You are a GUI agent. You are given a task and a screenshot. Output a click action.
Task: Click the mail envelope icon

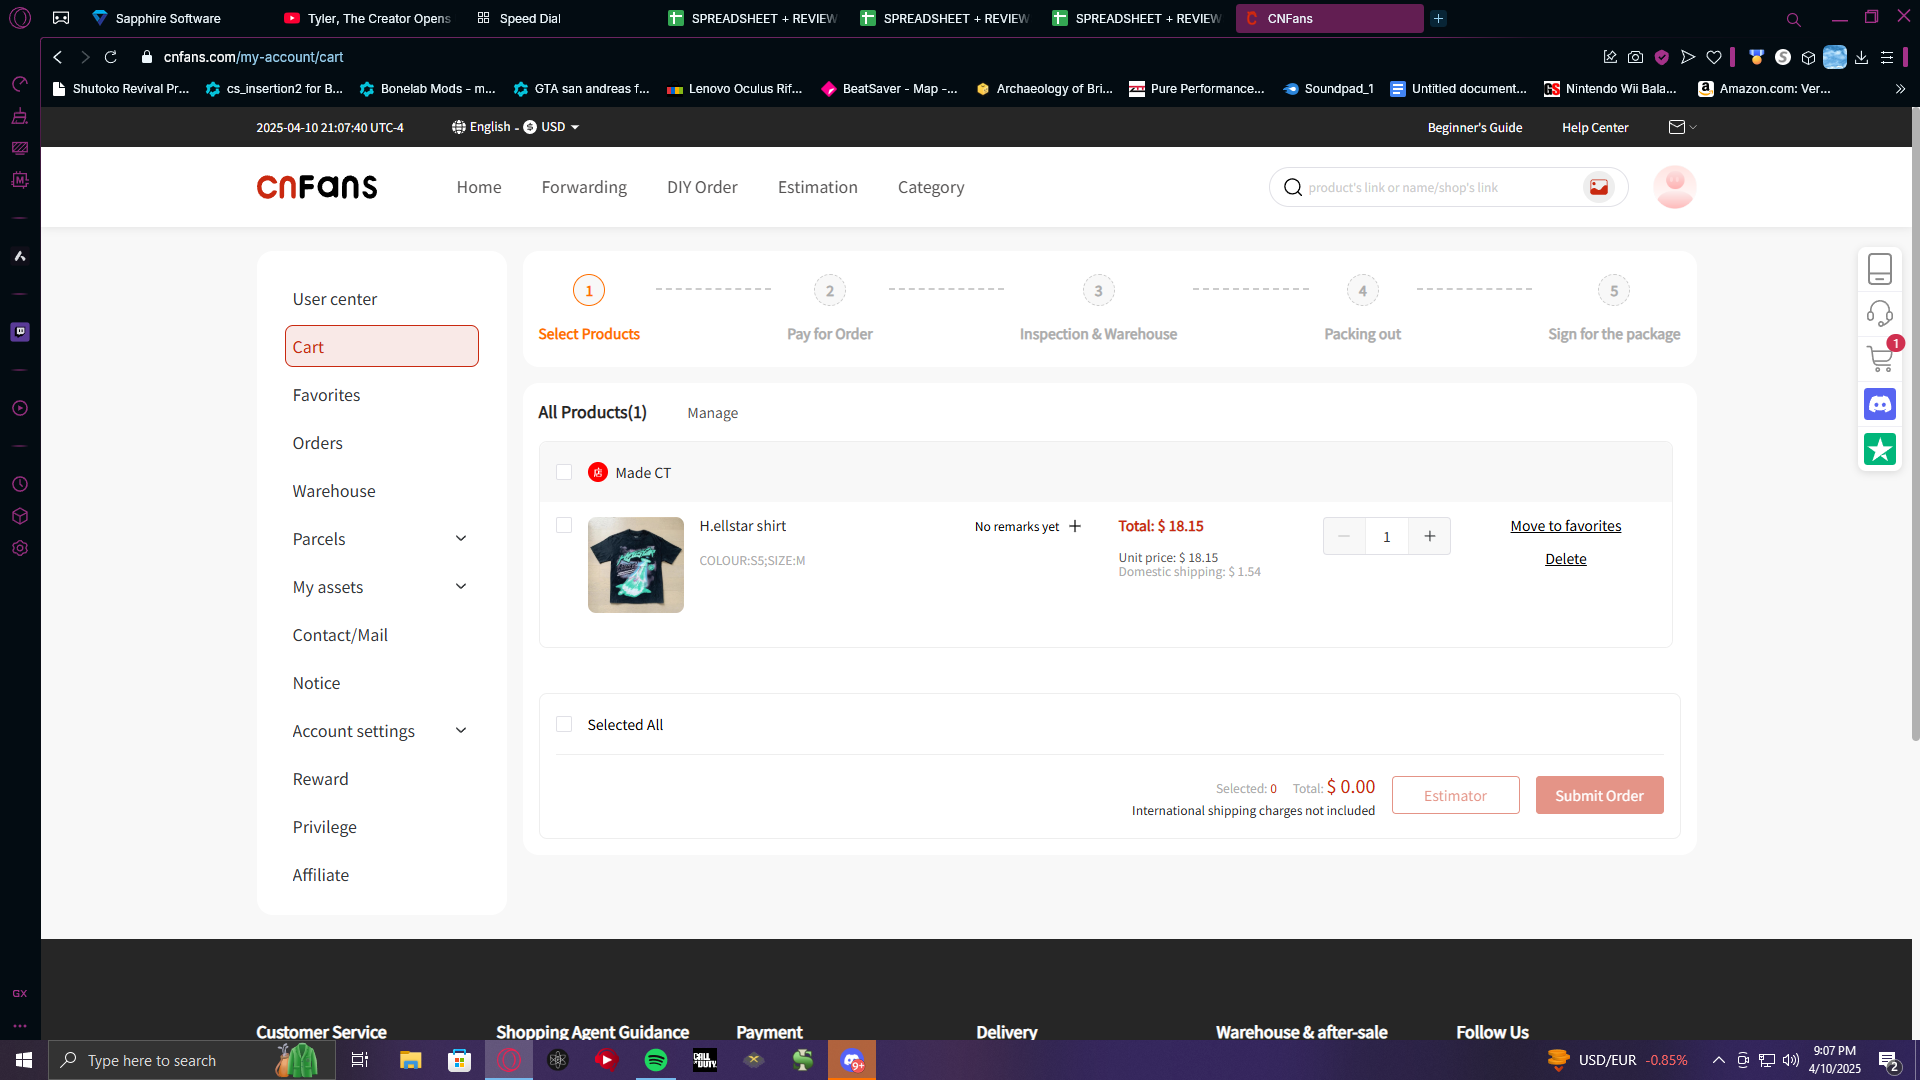click(x=1677, y=127)
